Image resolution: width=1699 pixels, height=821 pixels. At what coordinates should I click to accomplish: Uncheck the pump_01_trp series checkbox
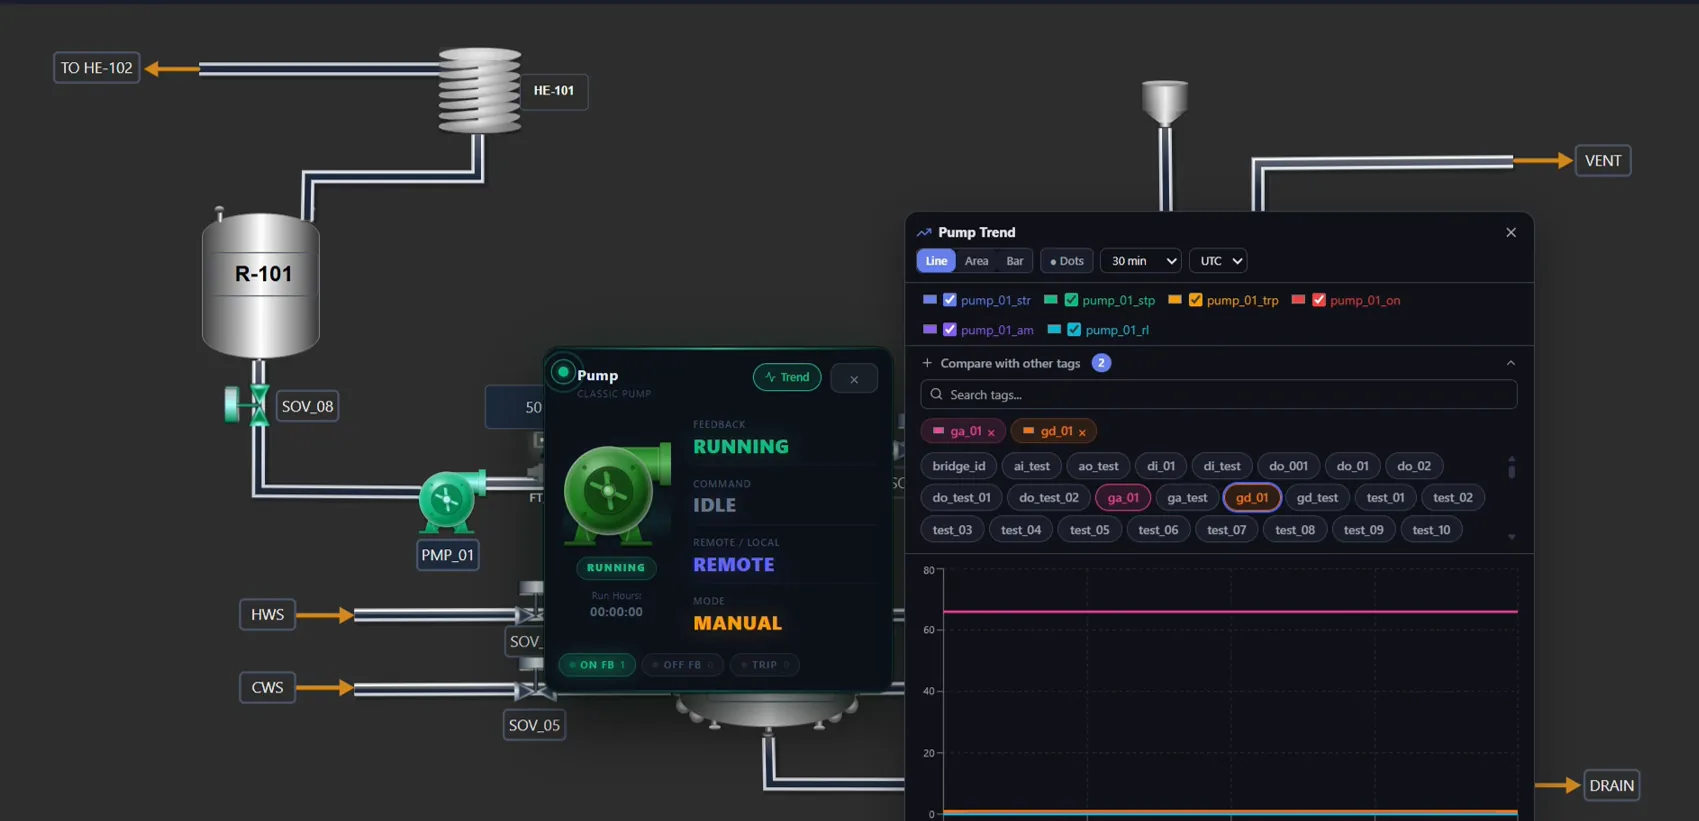pyautogui.click(x=1195, y=300)
